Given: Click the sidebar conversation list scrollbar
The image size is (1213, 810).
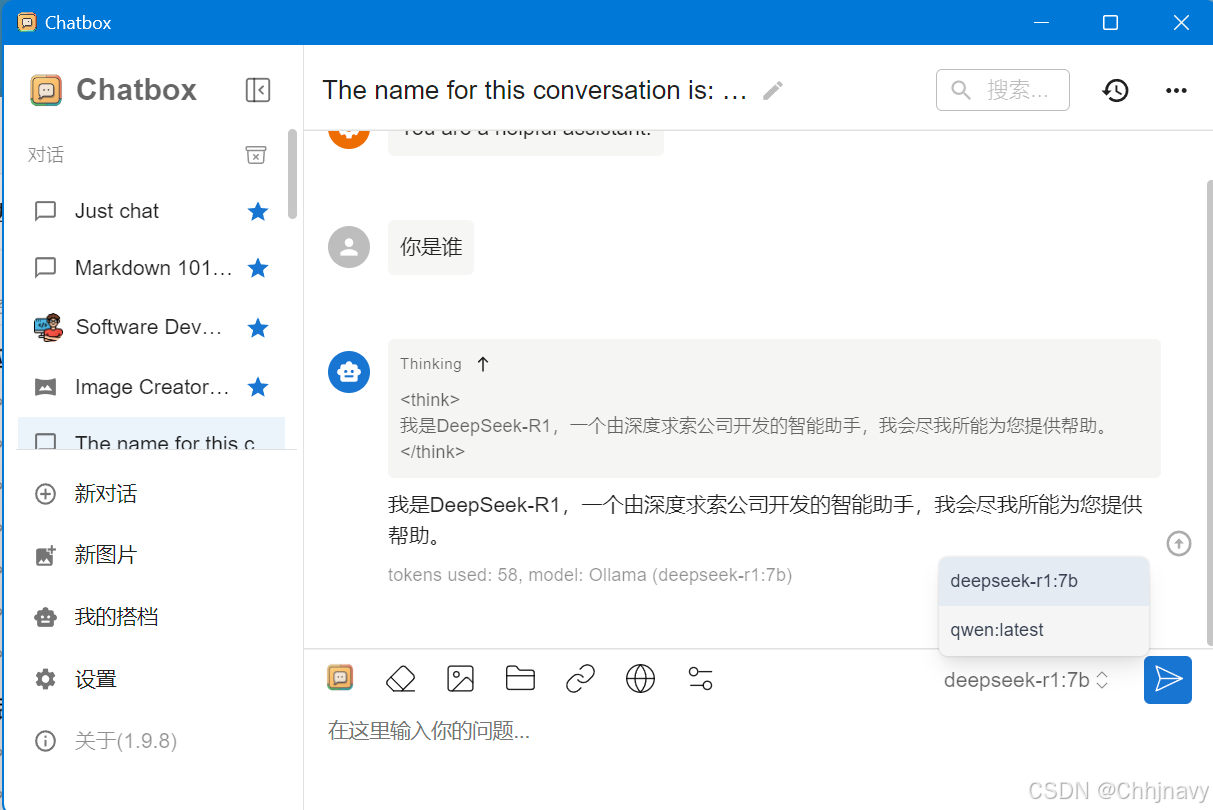Looking at the screenshot, I should pyautogui.click(x=293, y=174).
